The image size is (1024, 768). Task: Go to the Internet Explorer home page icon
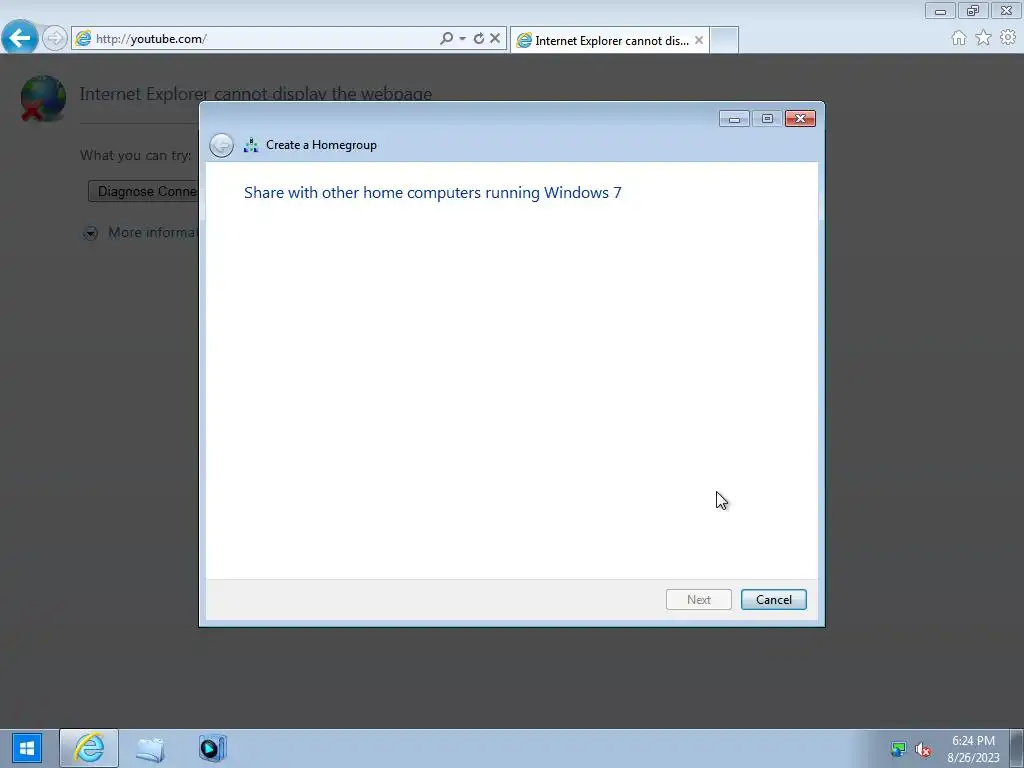[x=959, y=38]
